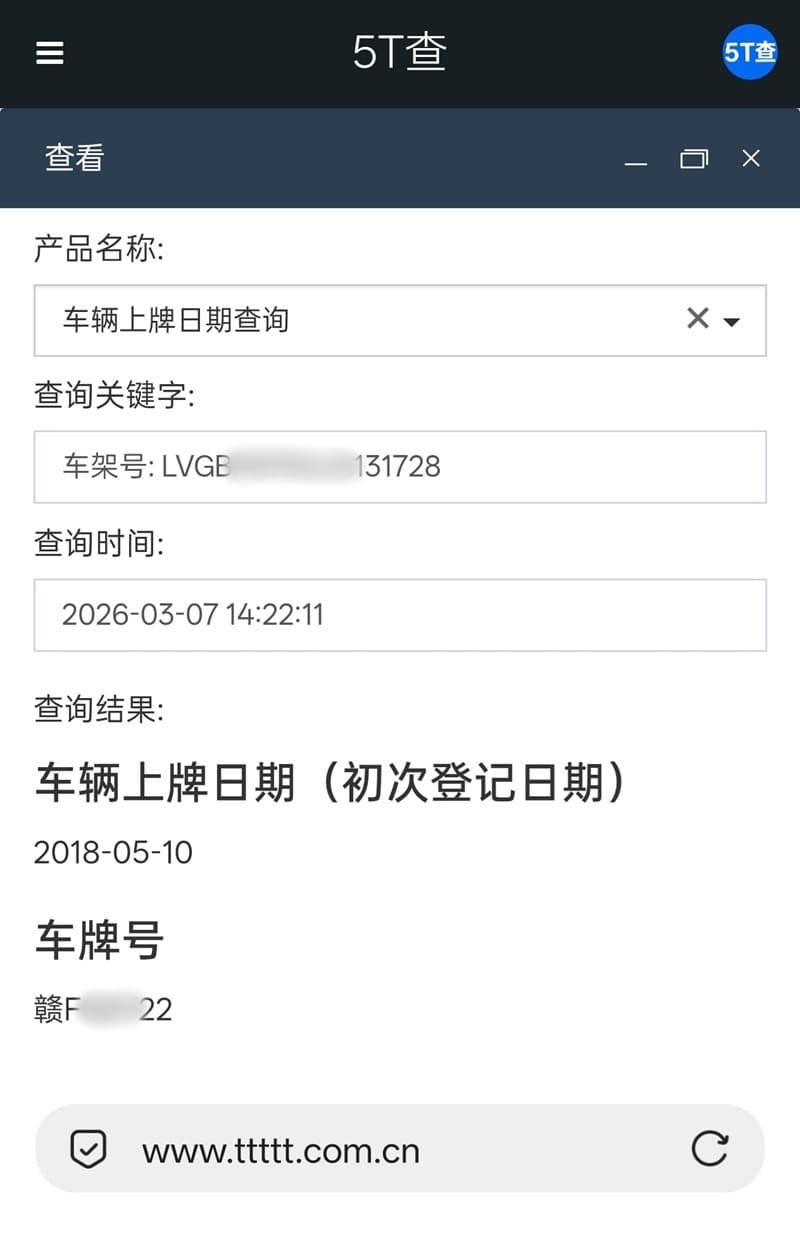Click the license plate number result

point(103,1010)
